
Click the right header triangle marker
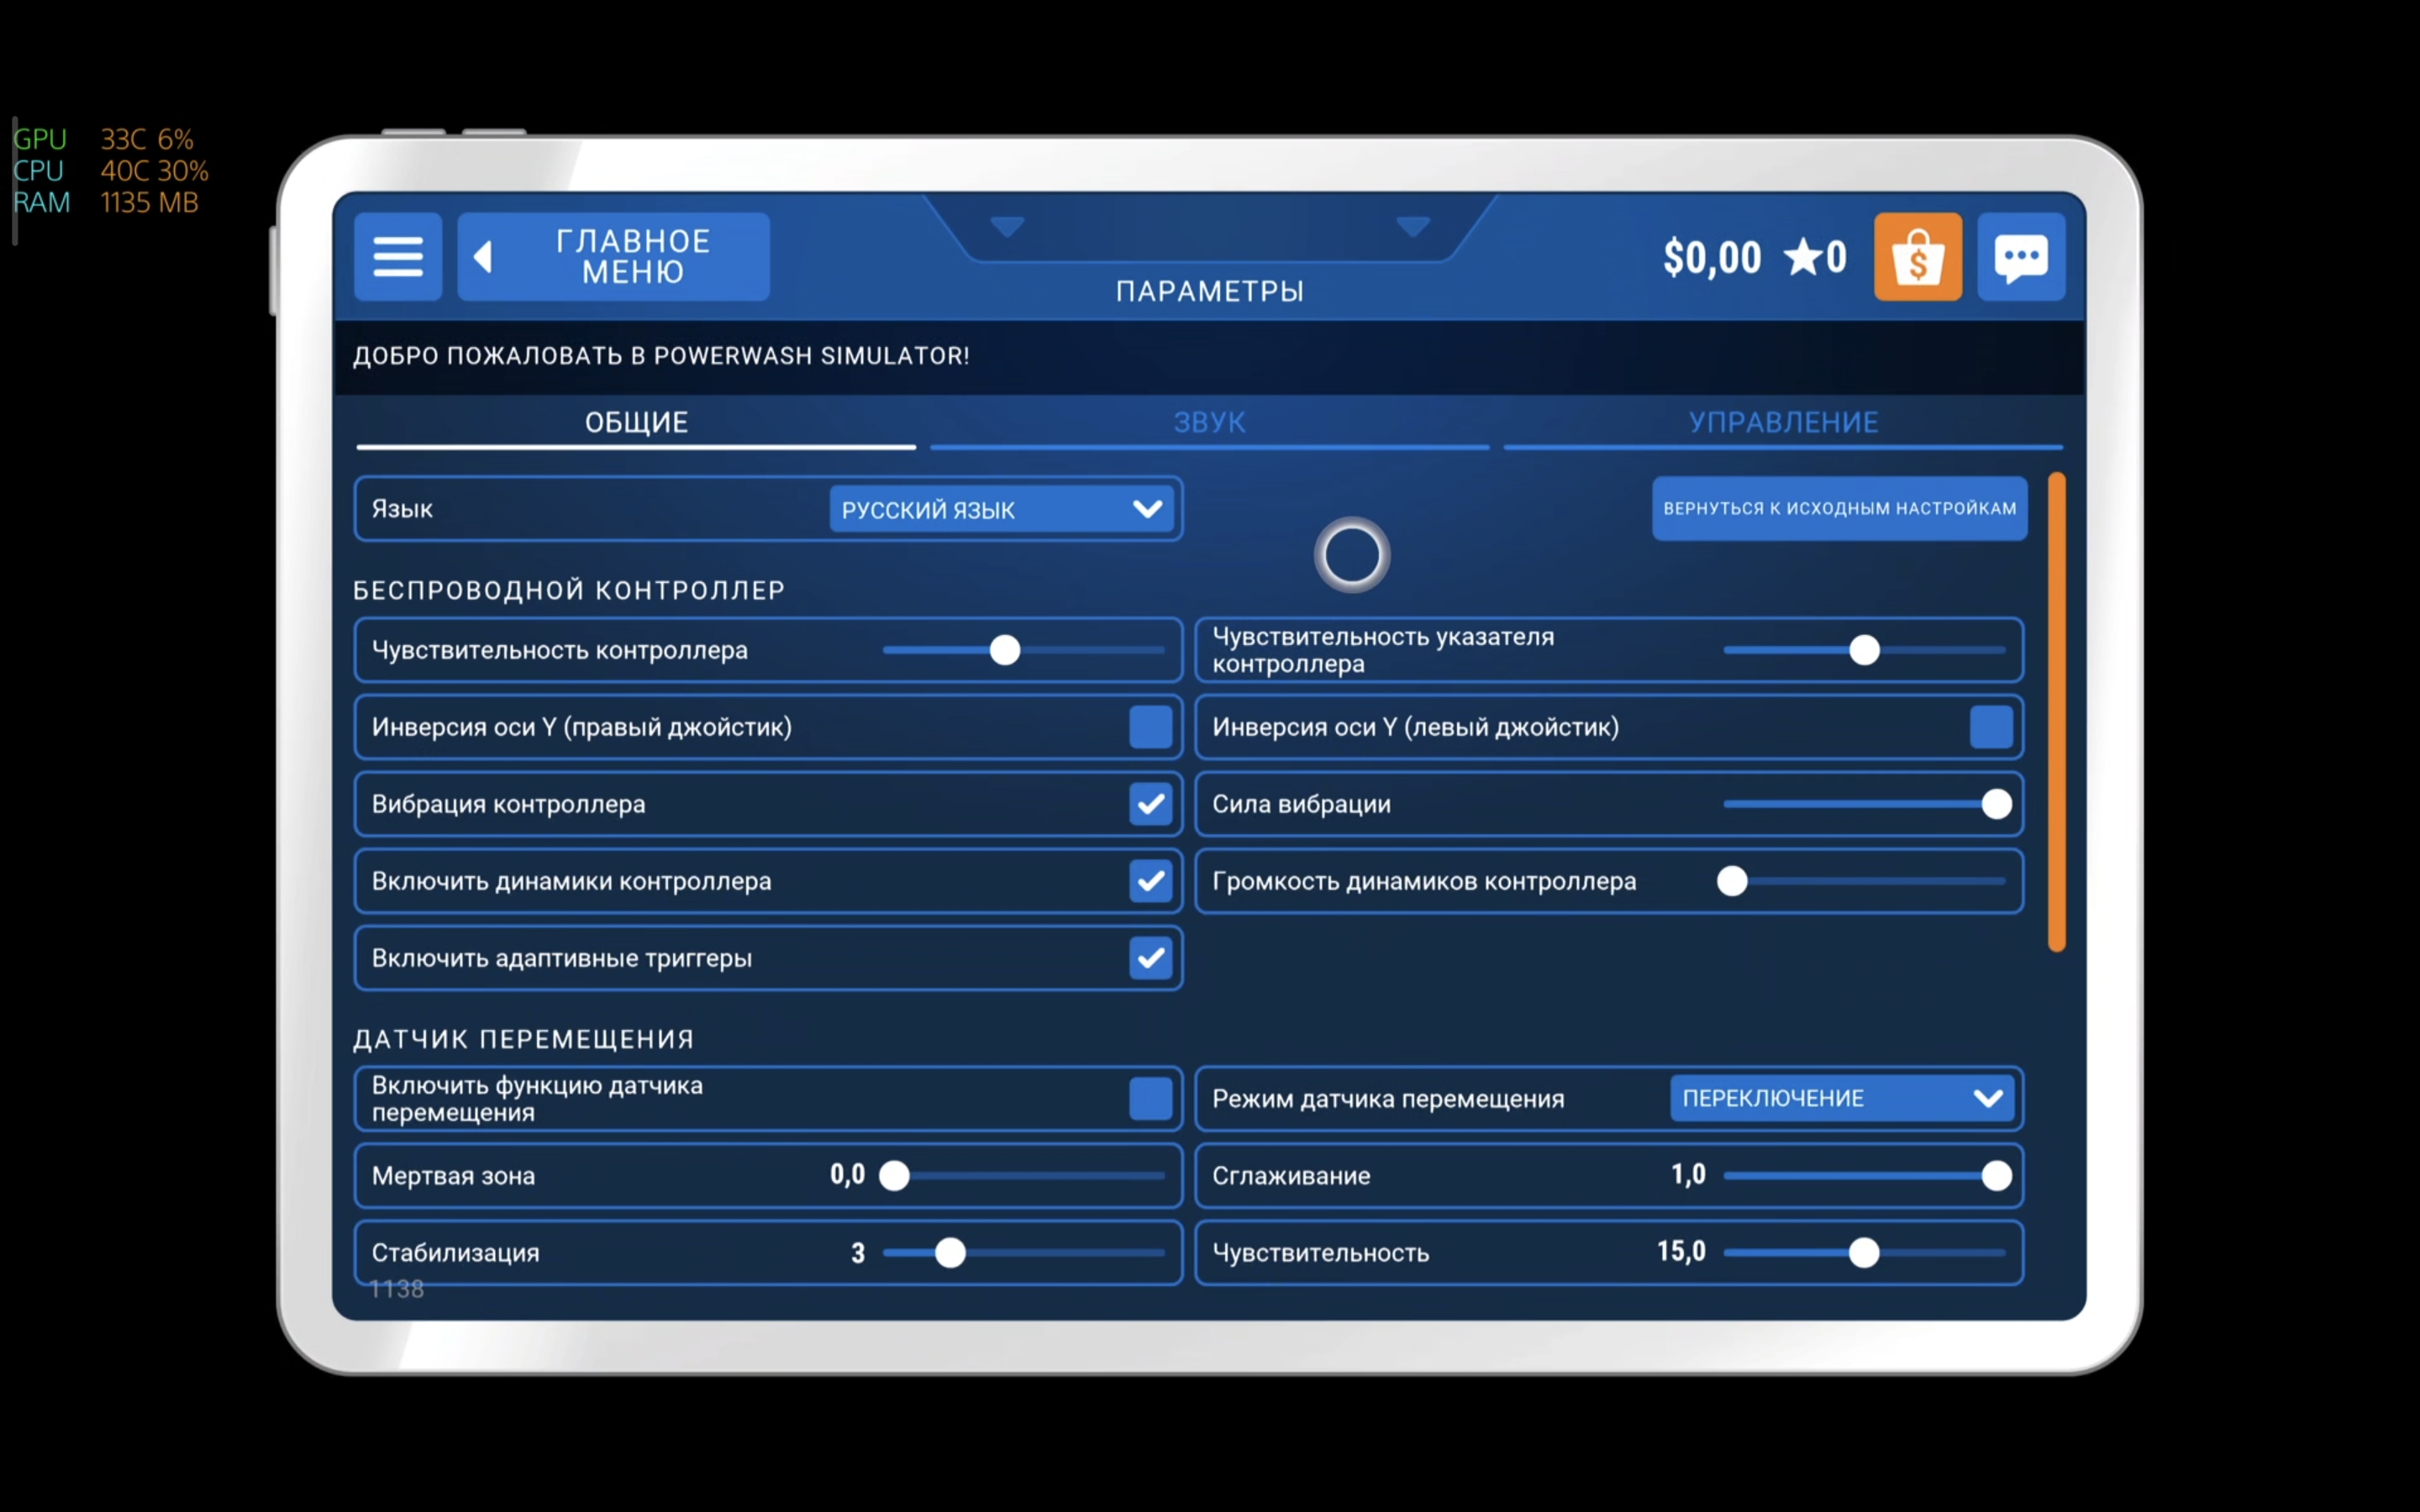click(x=1412, y=227)
